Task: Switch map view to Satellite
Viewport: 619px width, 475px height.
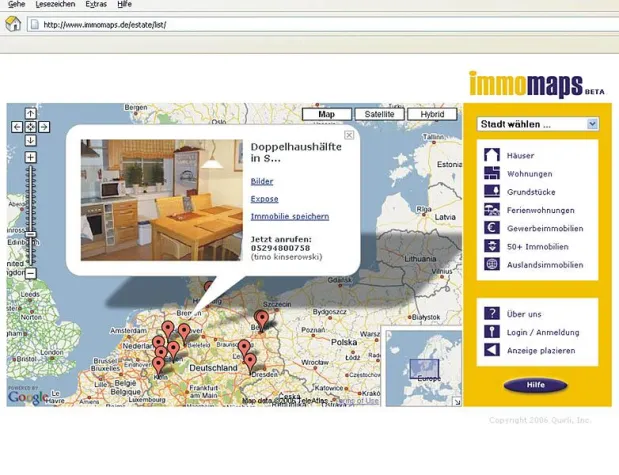Action: click(x=379, y=114)
